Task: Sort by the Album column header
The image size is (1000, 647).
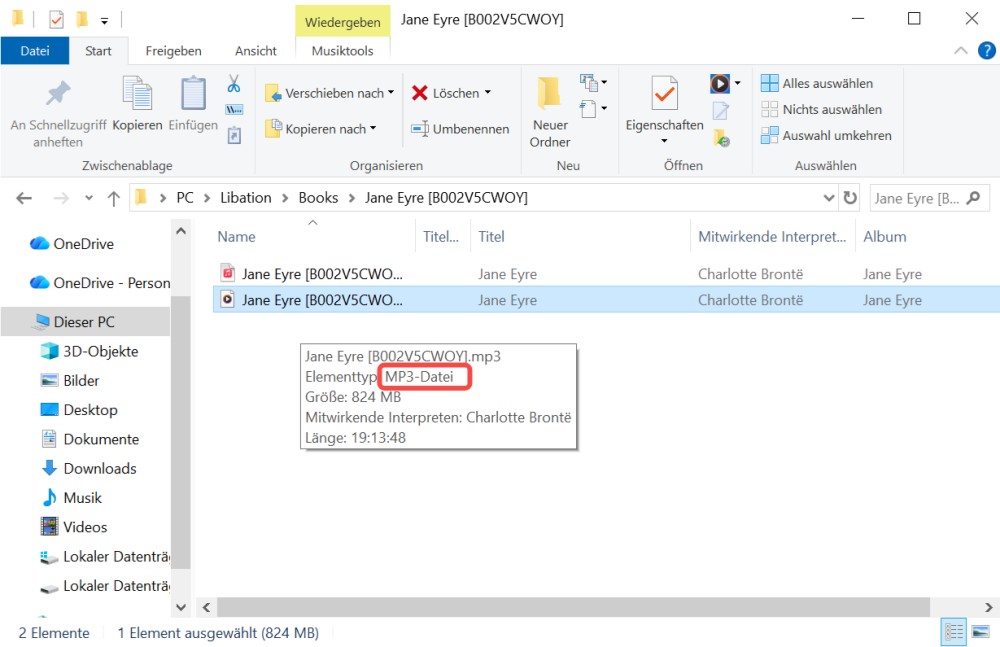Action: pyautogui.click(x=885, y=237)
